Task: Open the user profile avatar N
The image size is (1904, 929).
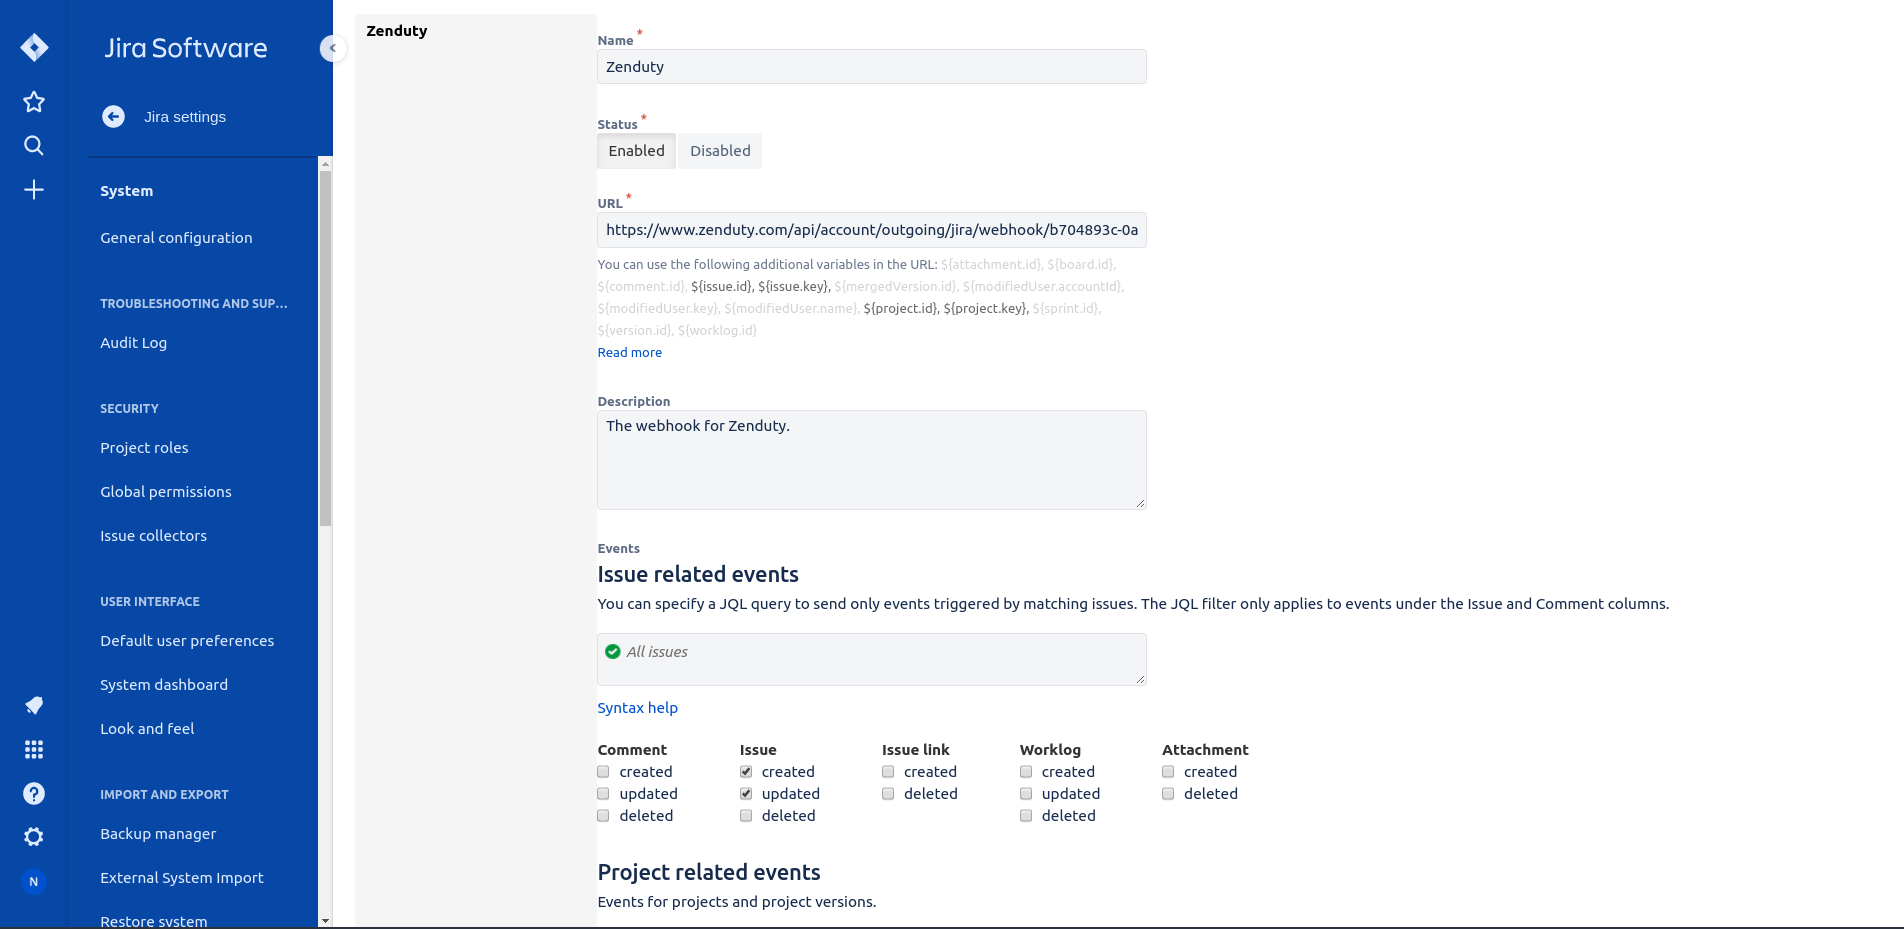Action: (x=34, y=881)
